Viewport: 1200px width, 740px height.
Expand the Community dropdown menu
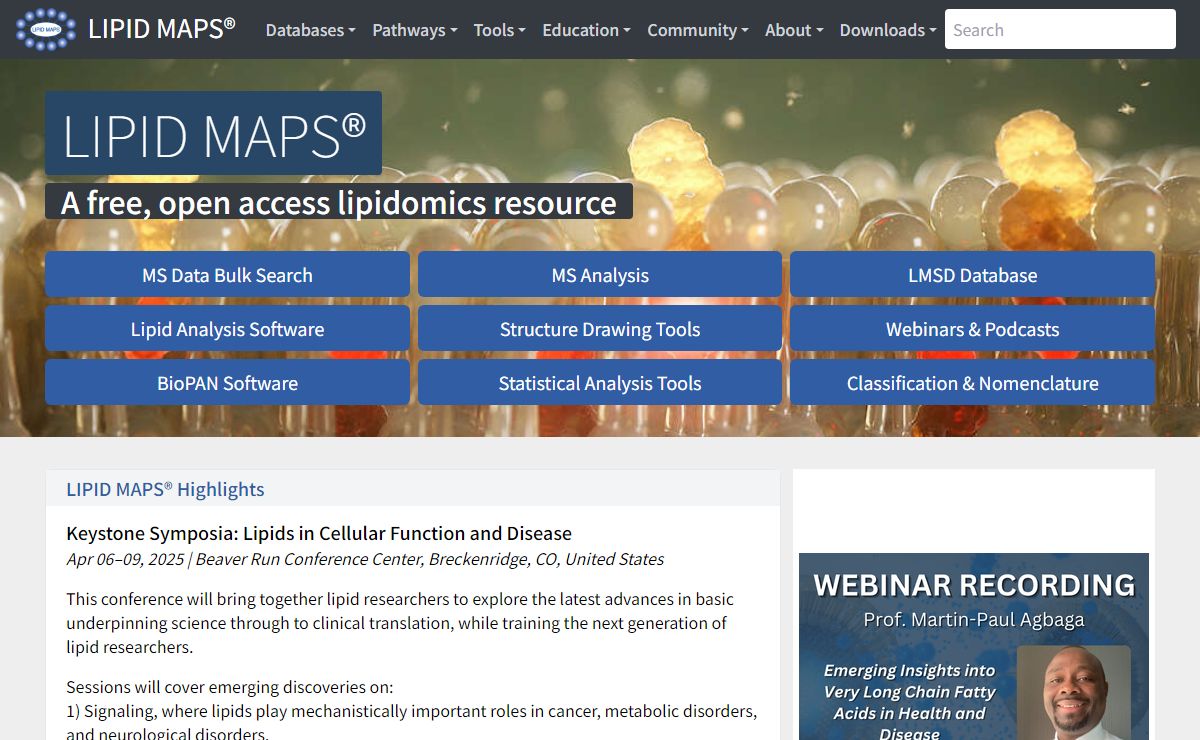pyautogui.click(x=697, y=30)
